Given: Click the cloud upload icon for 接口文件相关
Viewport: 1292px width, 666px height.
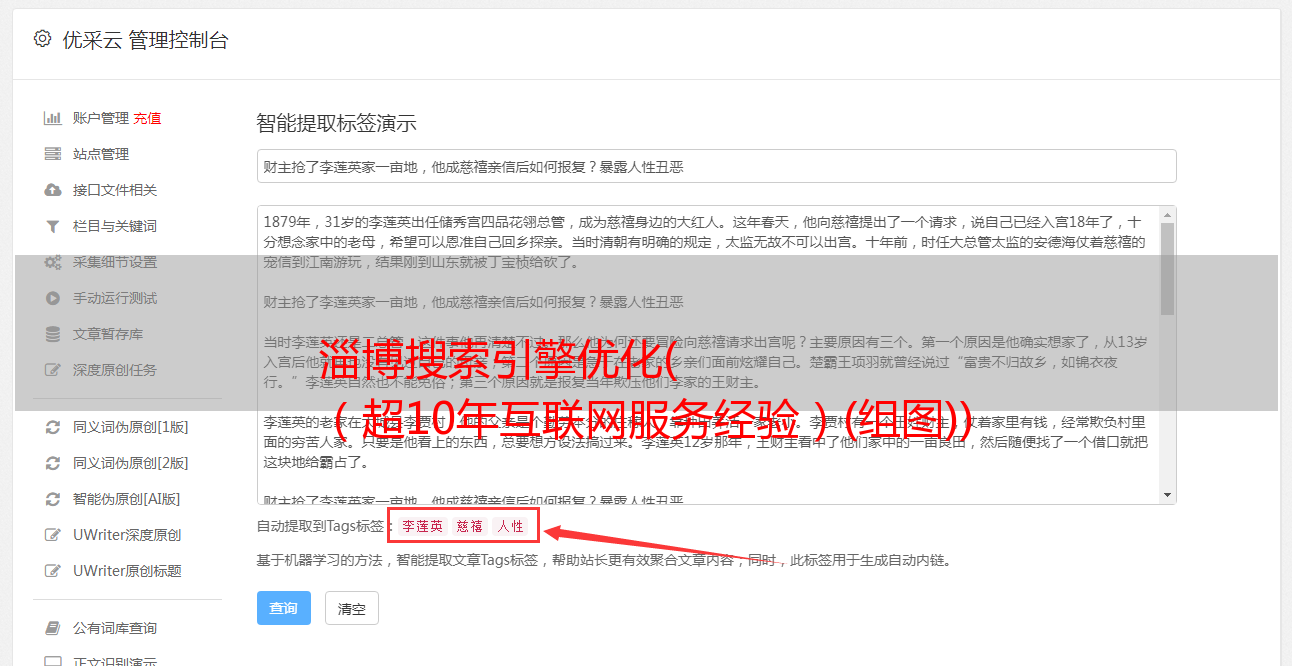Looking at the screenshot, I should [53, 190].
